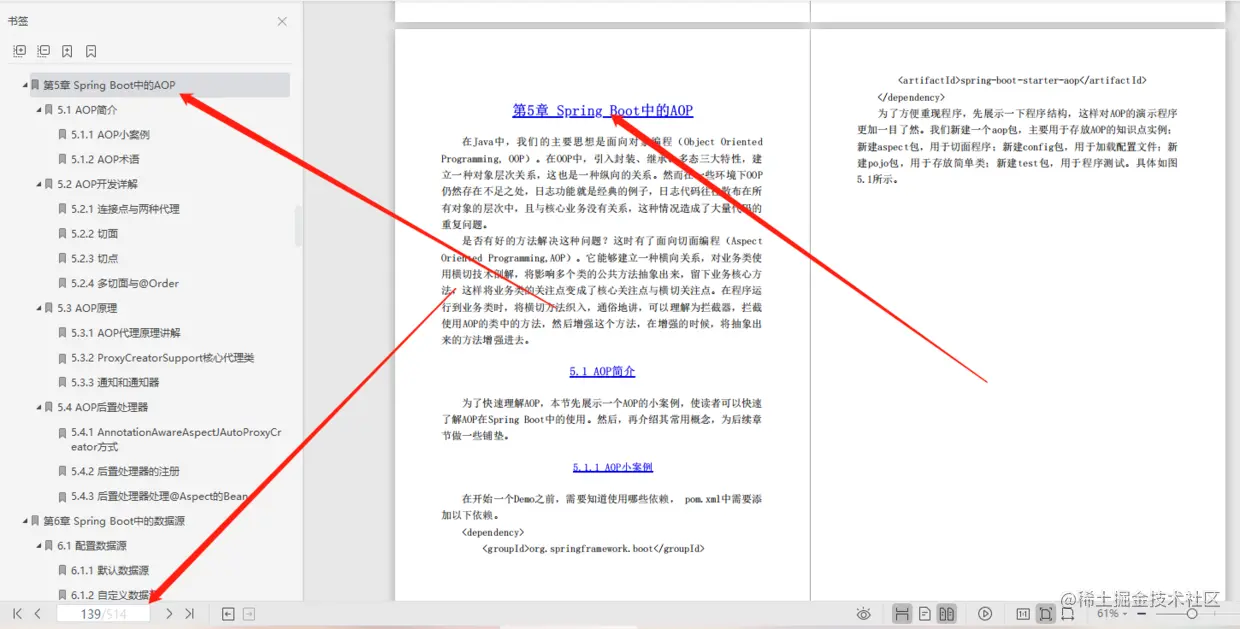Open bookmark 5.3.3 通知和通知器
Viewport: 1240px width, 629px height.
tap(115, 382)
